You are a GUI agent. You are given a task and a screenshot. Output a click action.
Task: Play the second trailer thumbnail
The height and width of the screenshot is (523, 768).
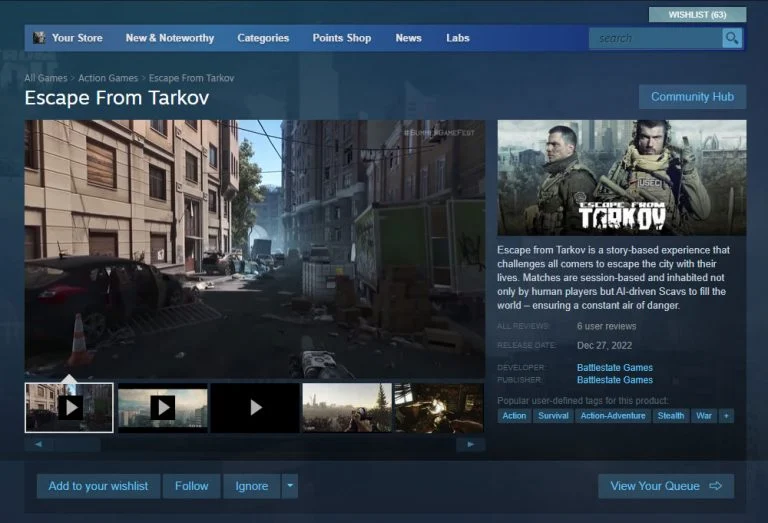coord(163,407)
